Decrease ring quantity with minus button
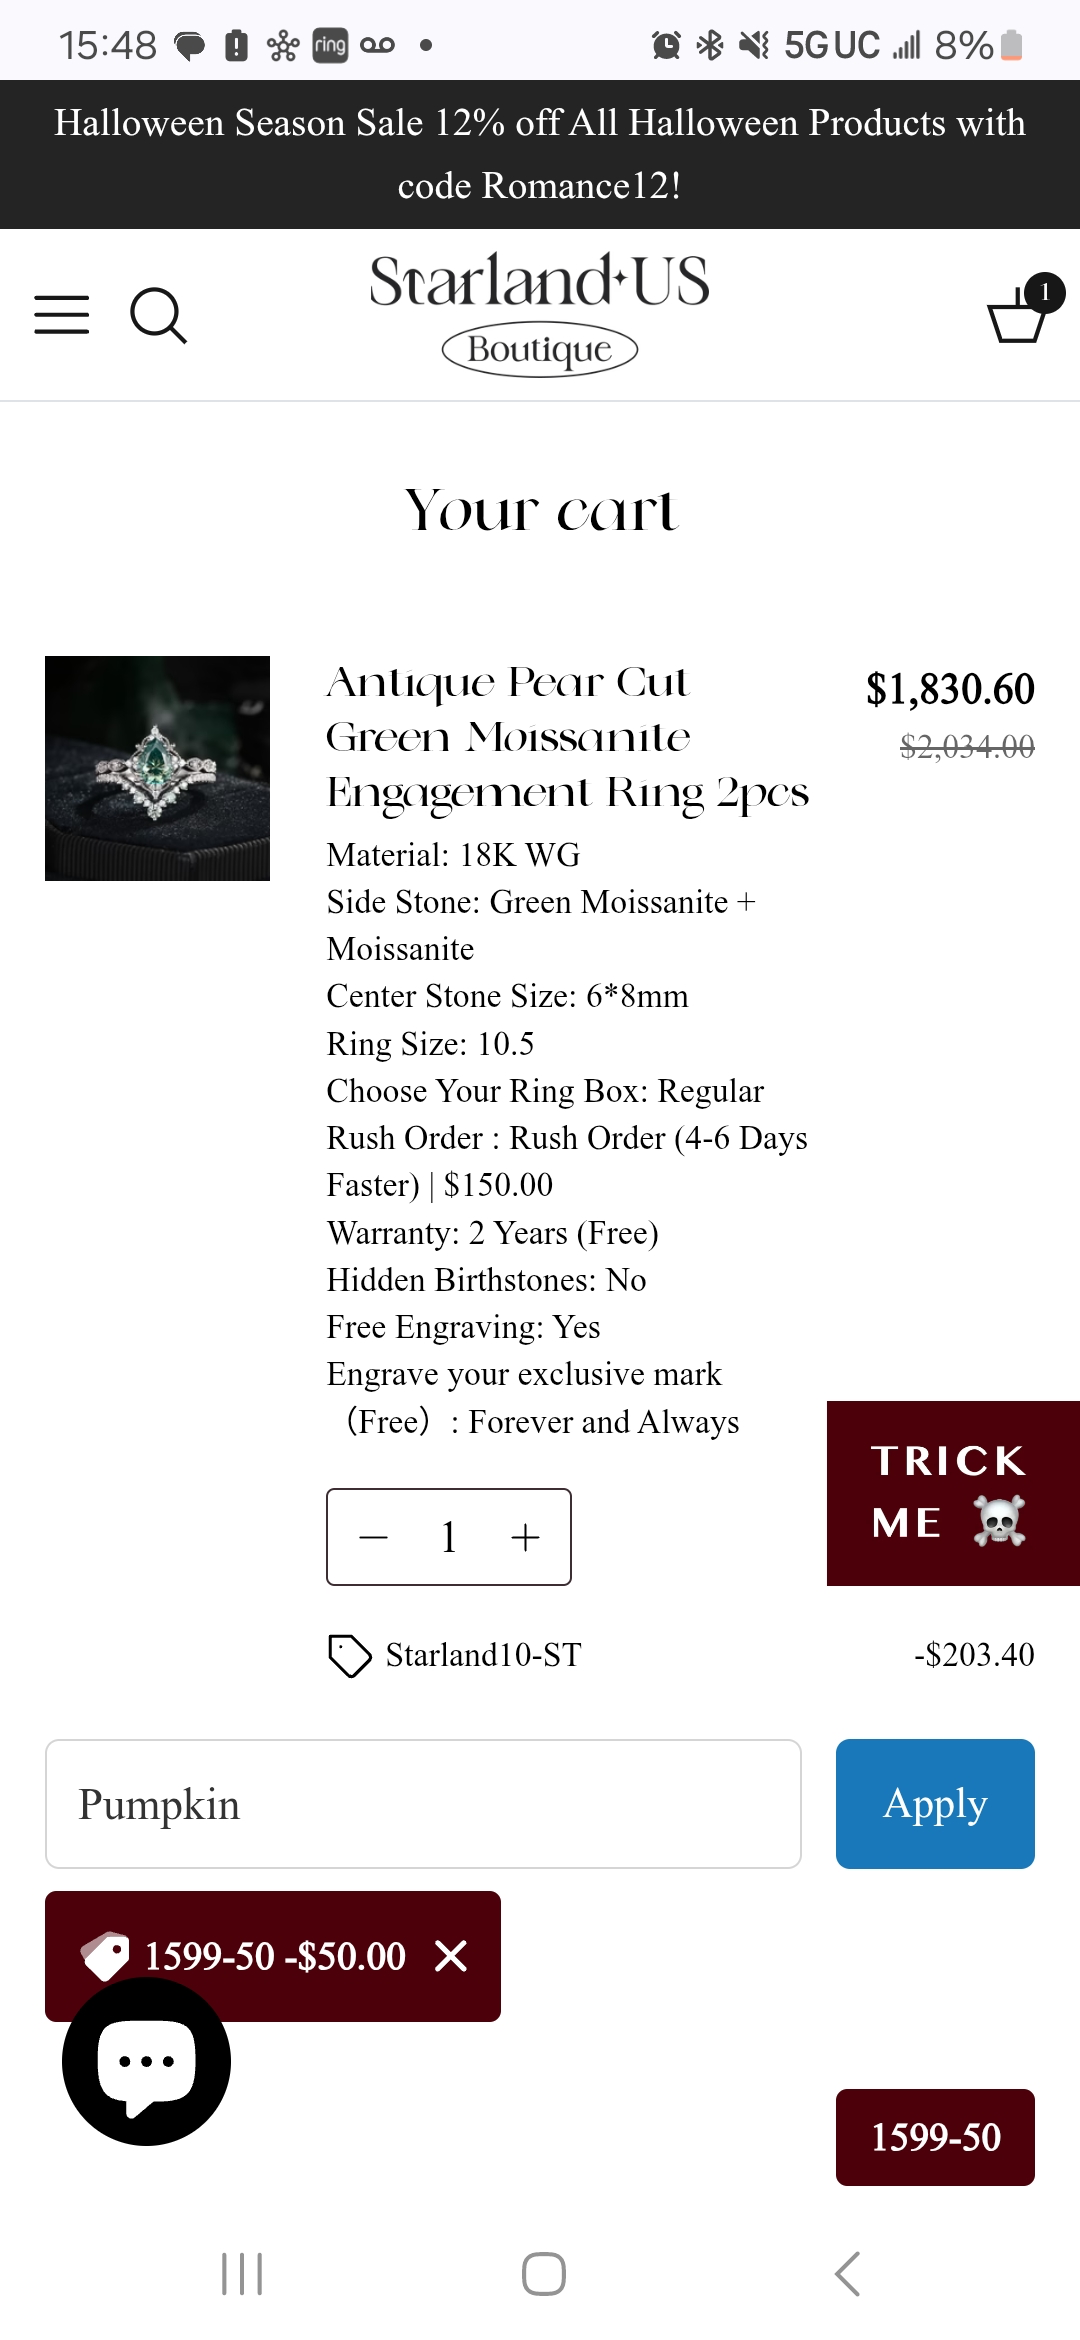 pos(373,1537)
